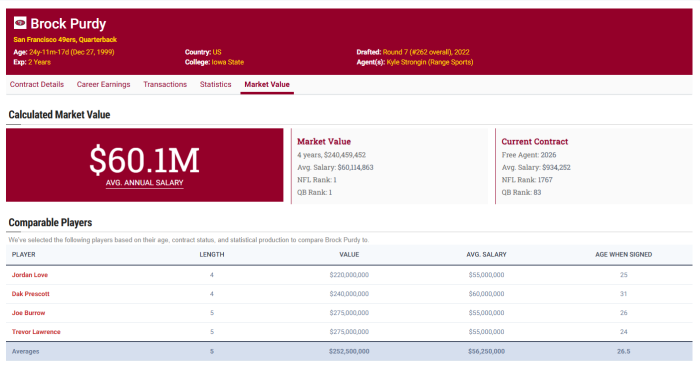Switch to the Career Earnings tab
This screenshot has height=368, width=700.
click(104, 84)
